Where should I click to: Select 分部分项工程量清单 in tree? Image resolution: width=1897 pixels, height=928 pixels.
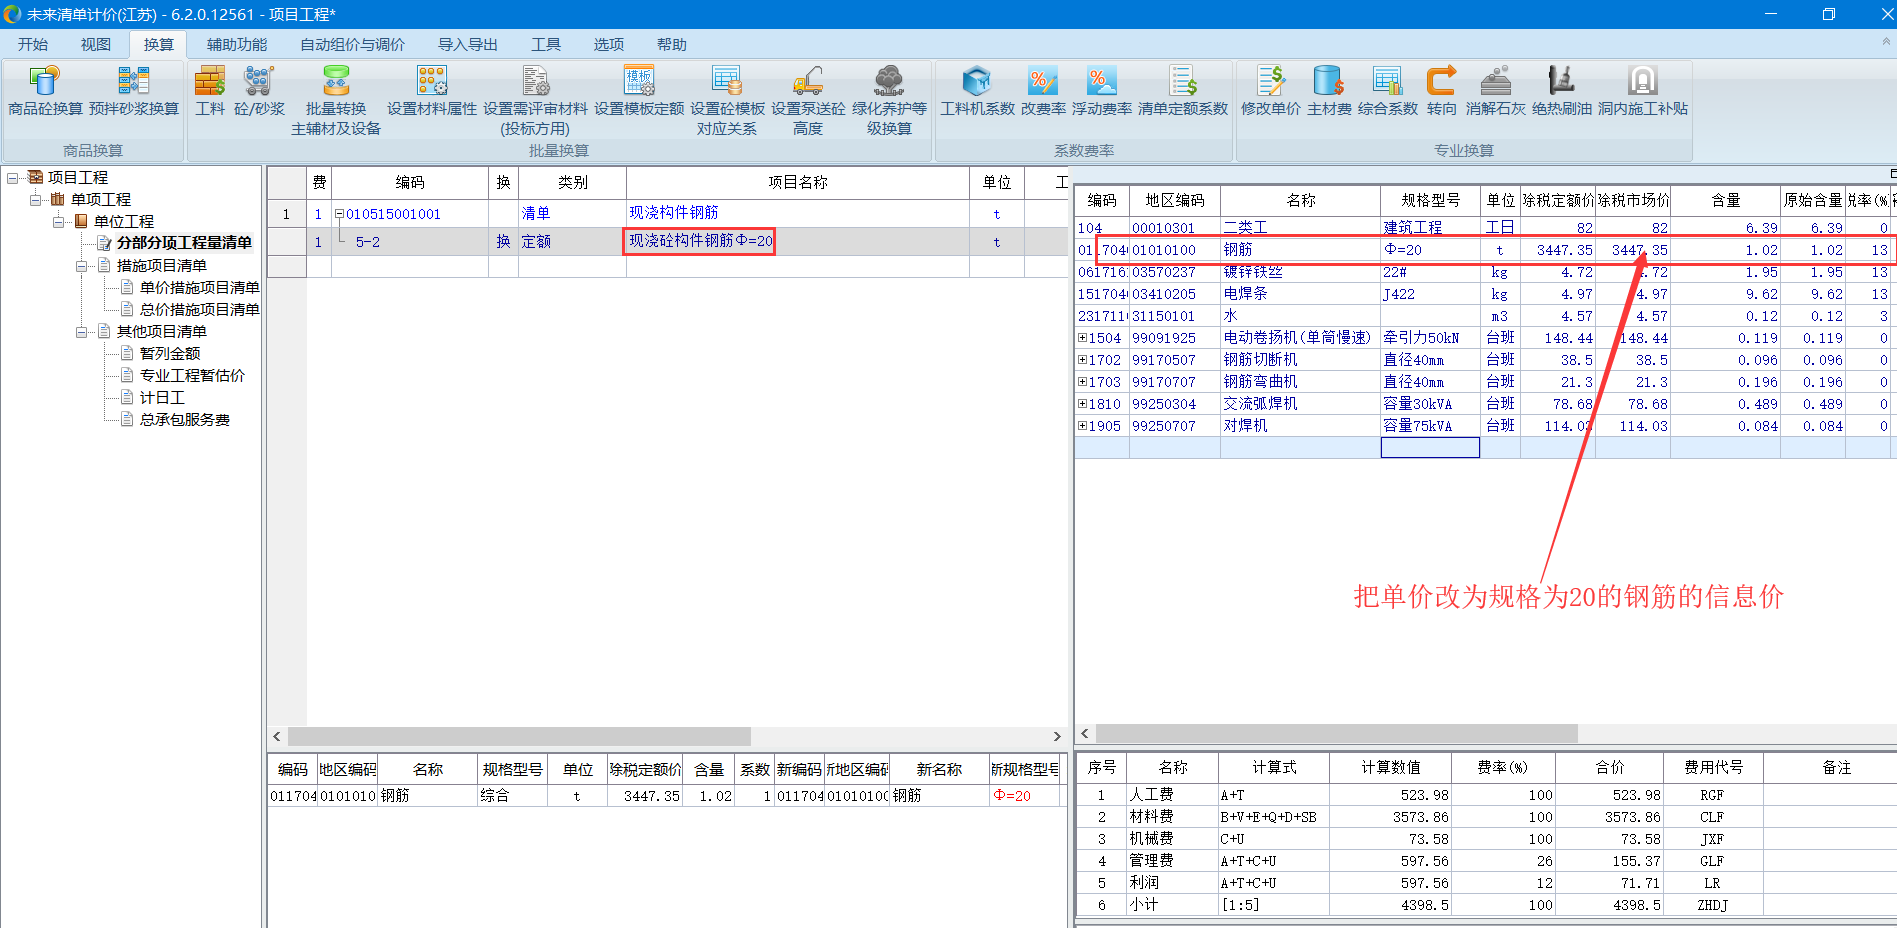(184, 243)
